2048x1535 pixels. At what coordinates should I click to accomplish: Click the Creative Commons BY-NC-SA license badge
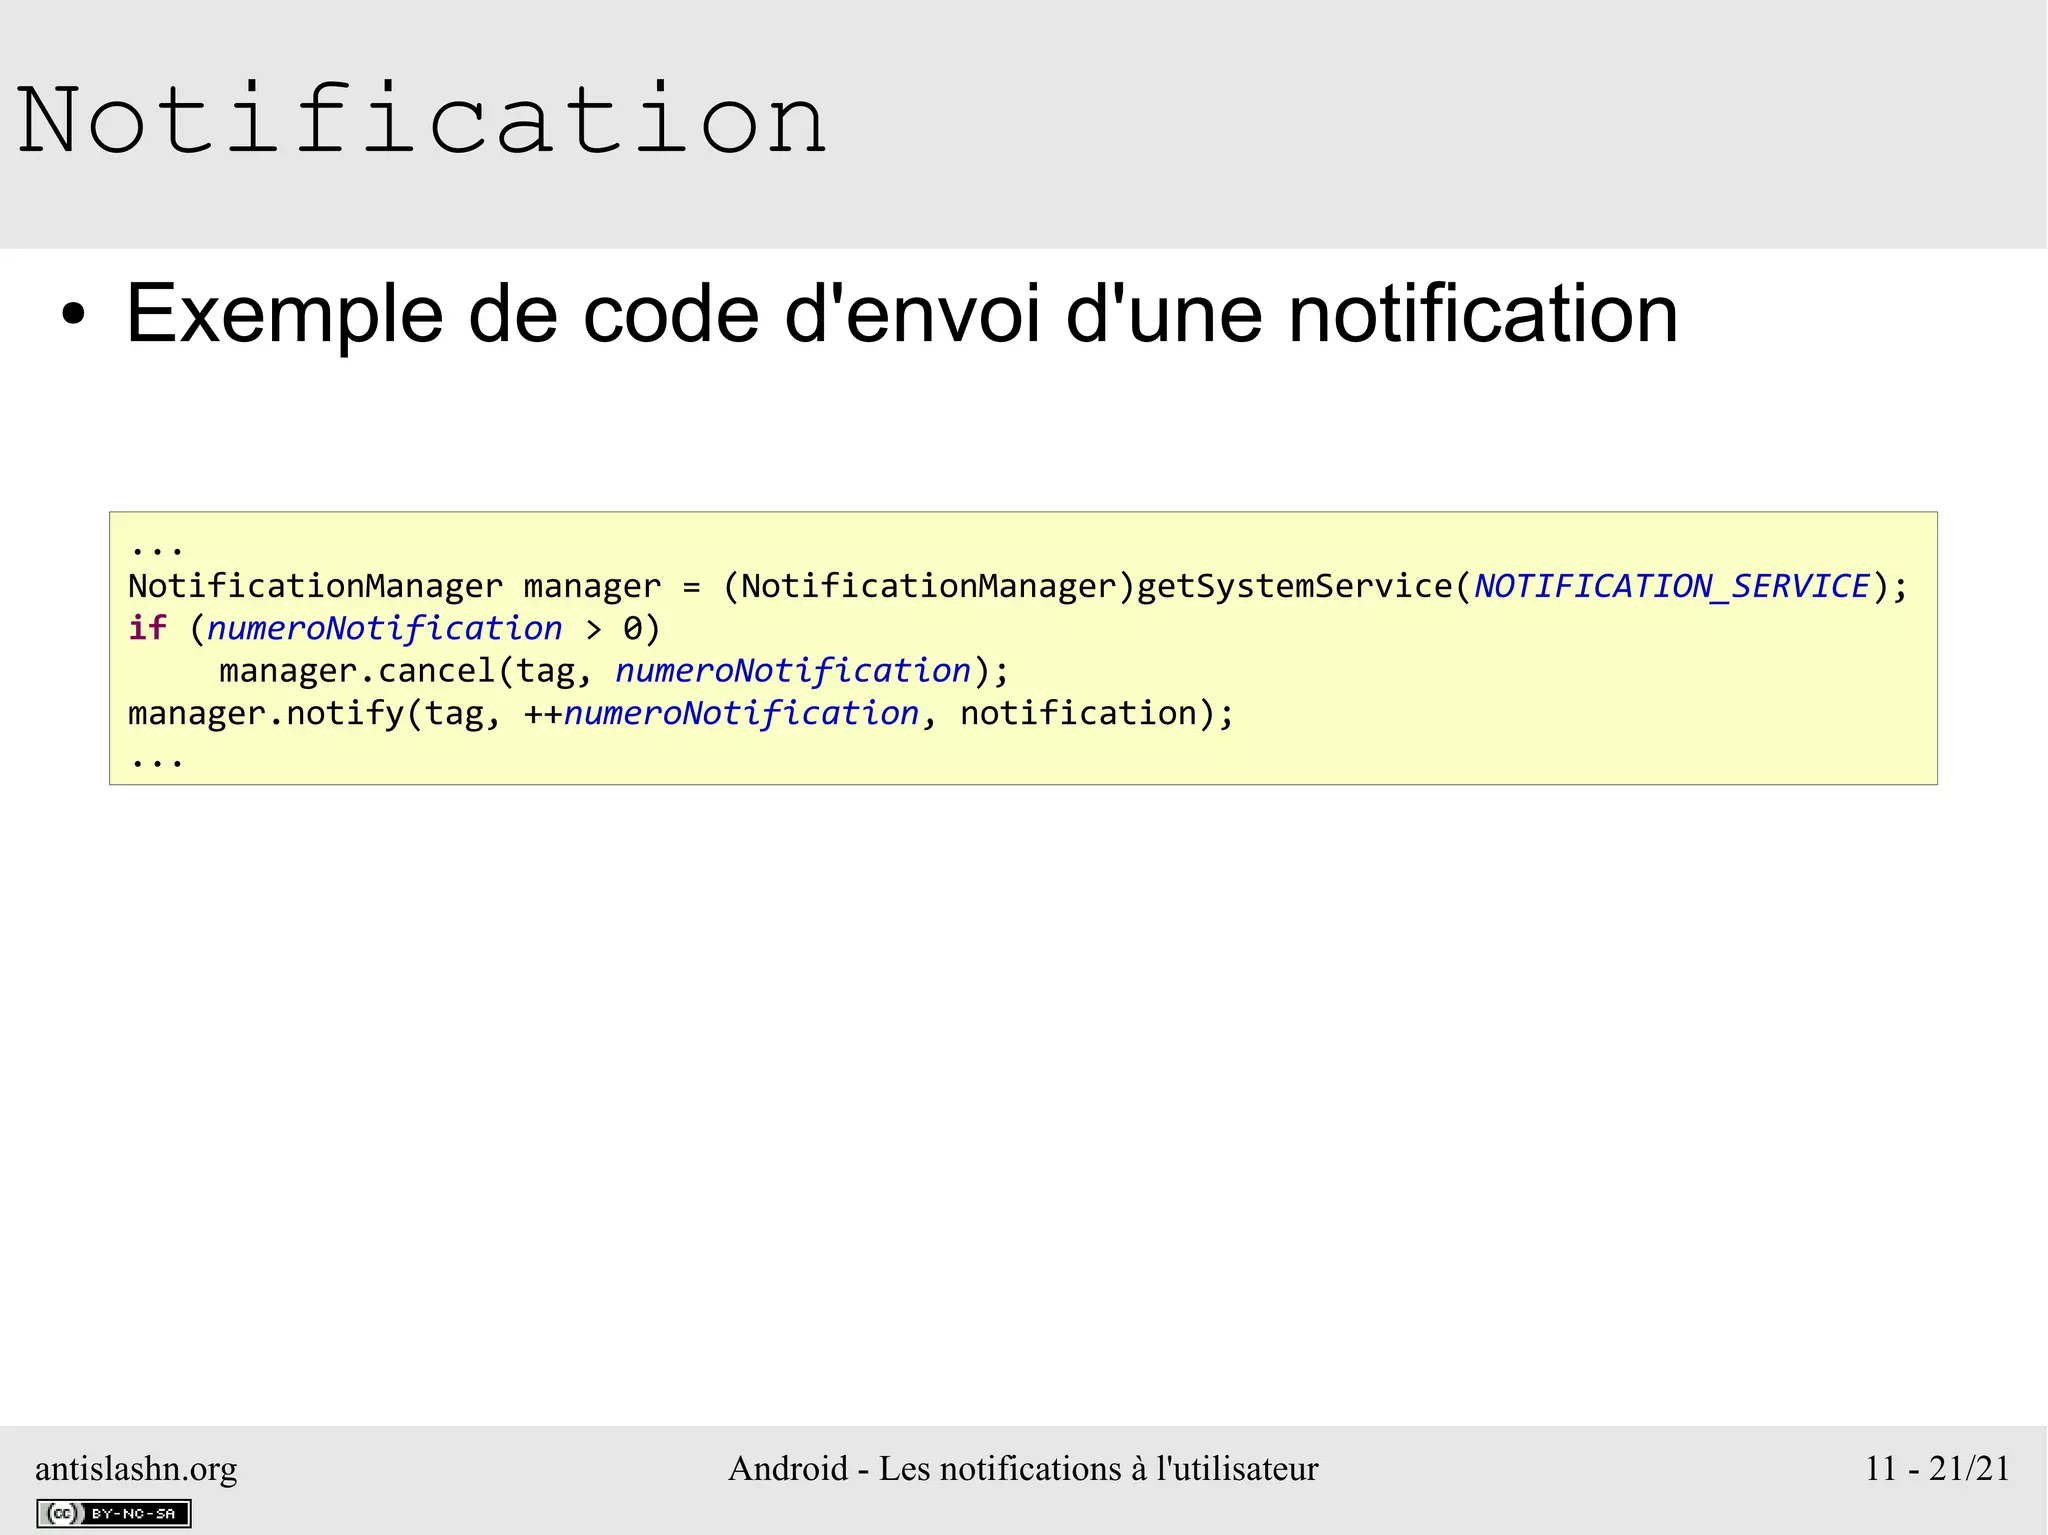114,1513
